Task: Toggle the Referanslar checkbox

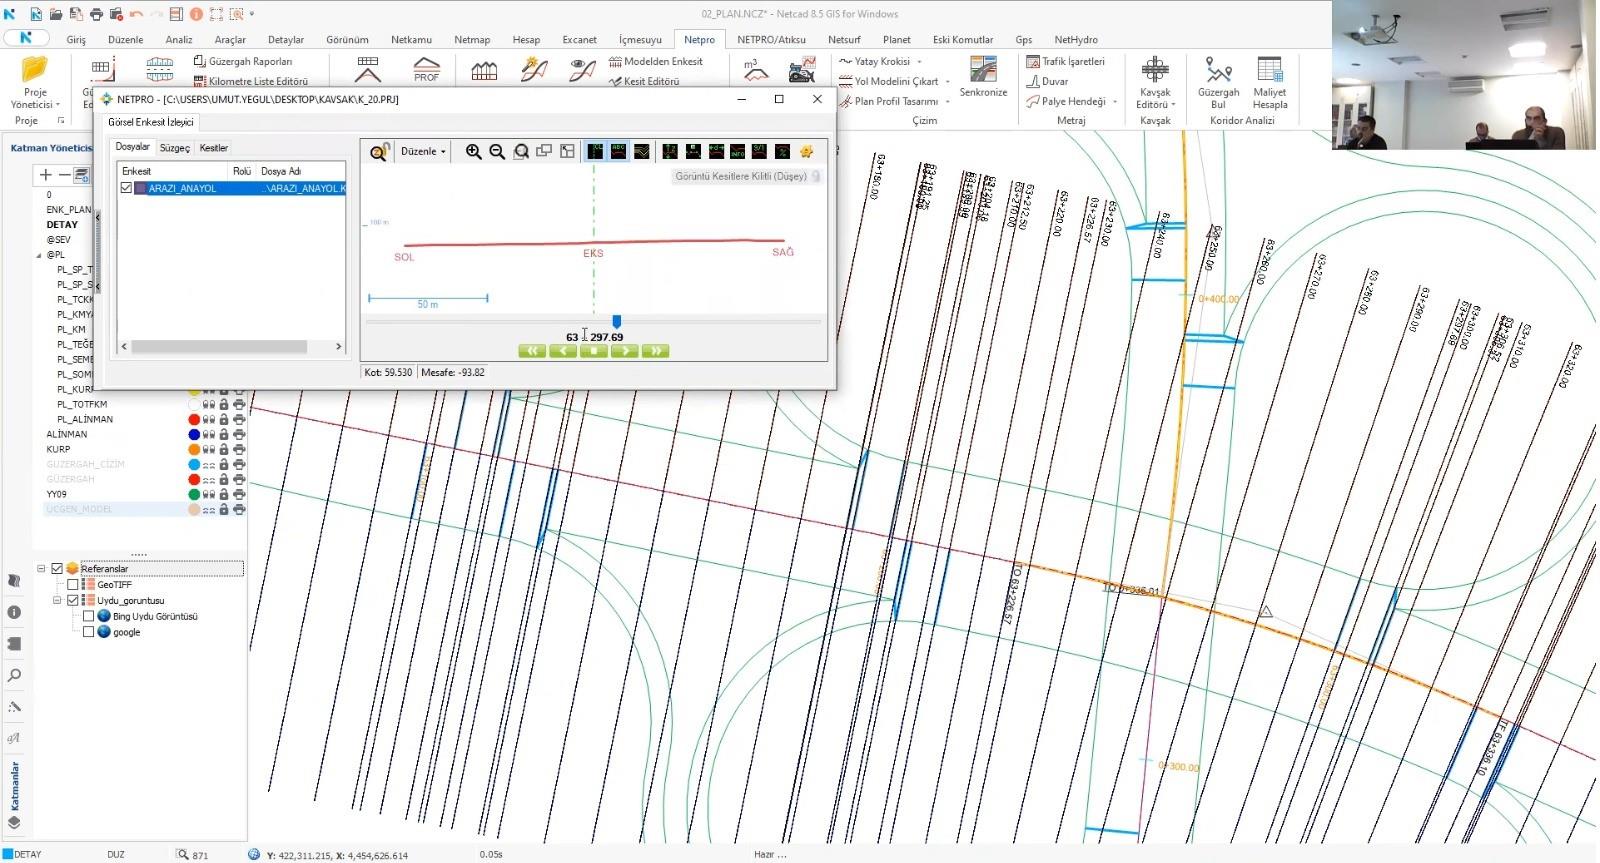Action: 57,568
